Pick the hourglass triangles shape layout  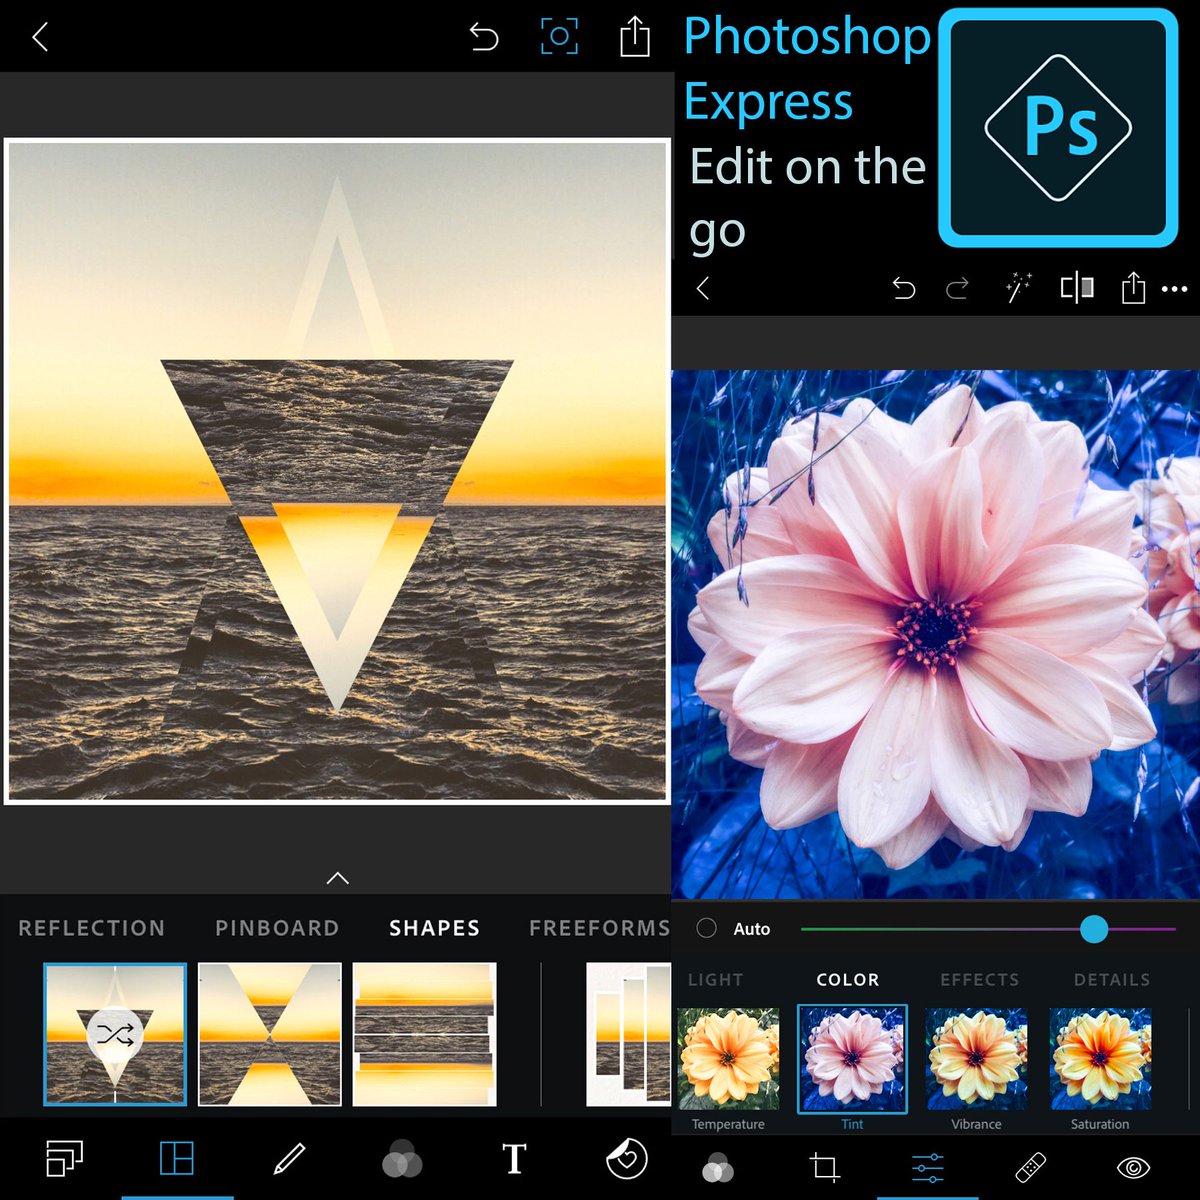click(270, 1034)
